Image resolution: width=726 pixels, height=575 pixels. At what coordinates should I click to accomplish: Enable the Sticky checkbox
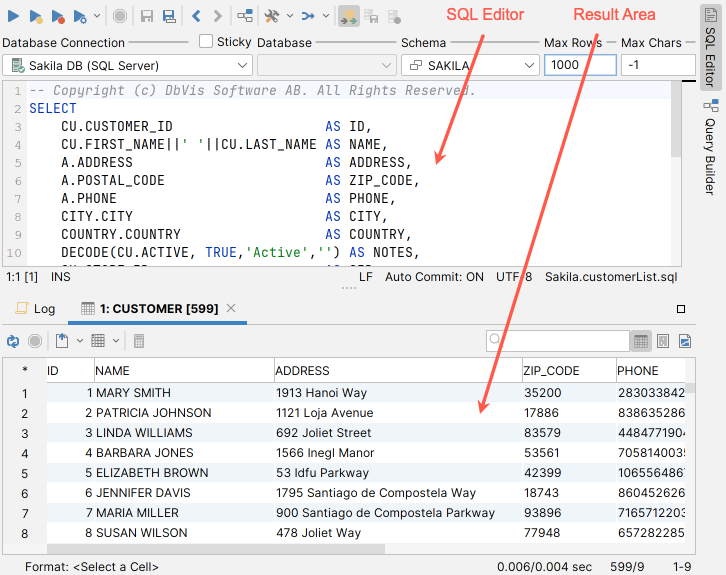click(206, 42)
